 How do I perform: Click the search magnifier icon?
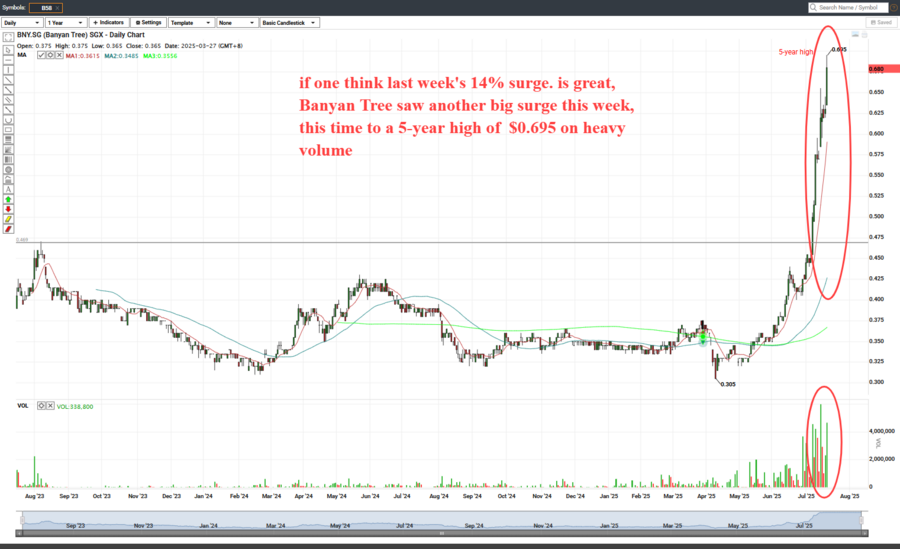[813, 7]
